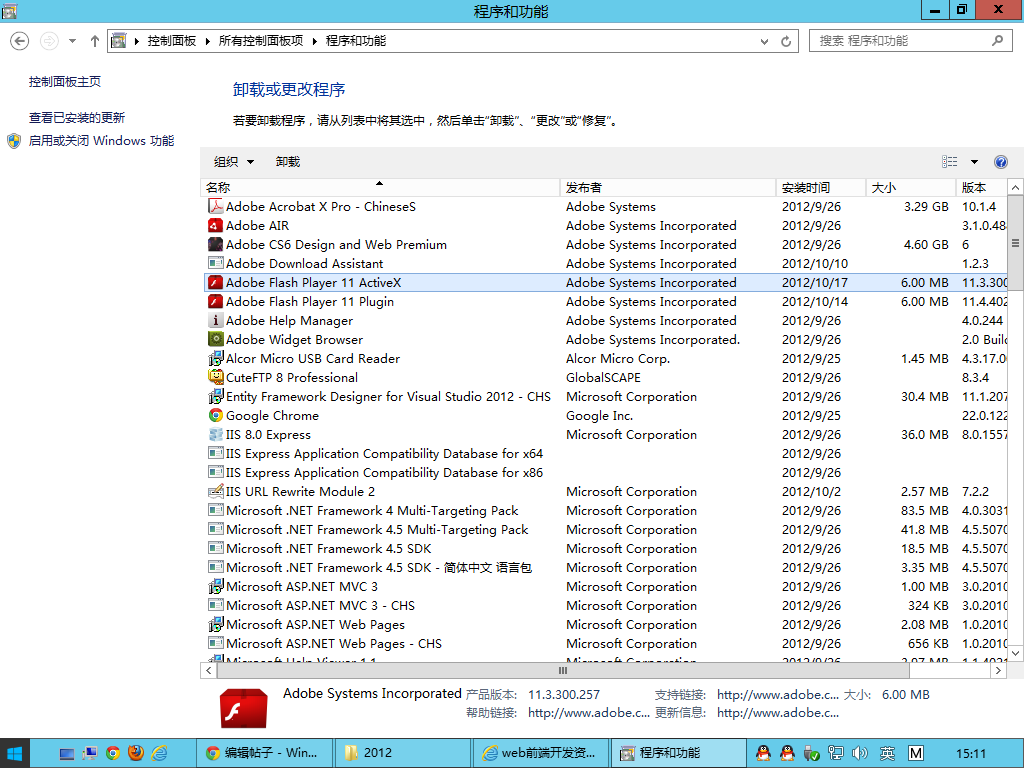Click the Flash Player 11 ActiveX icon
Image resolution: width=1024 pixels, height=768 pixels.
[x=215, y=282]
